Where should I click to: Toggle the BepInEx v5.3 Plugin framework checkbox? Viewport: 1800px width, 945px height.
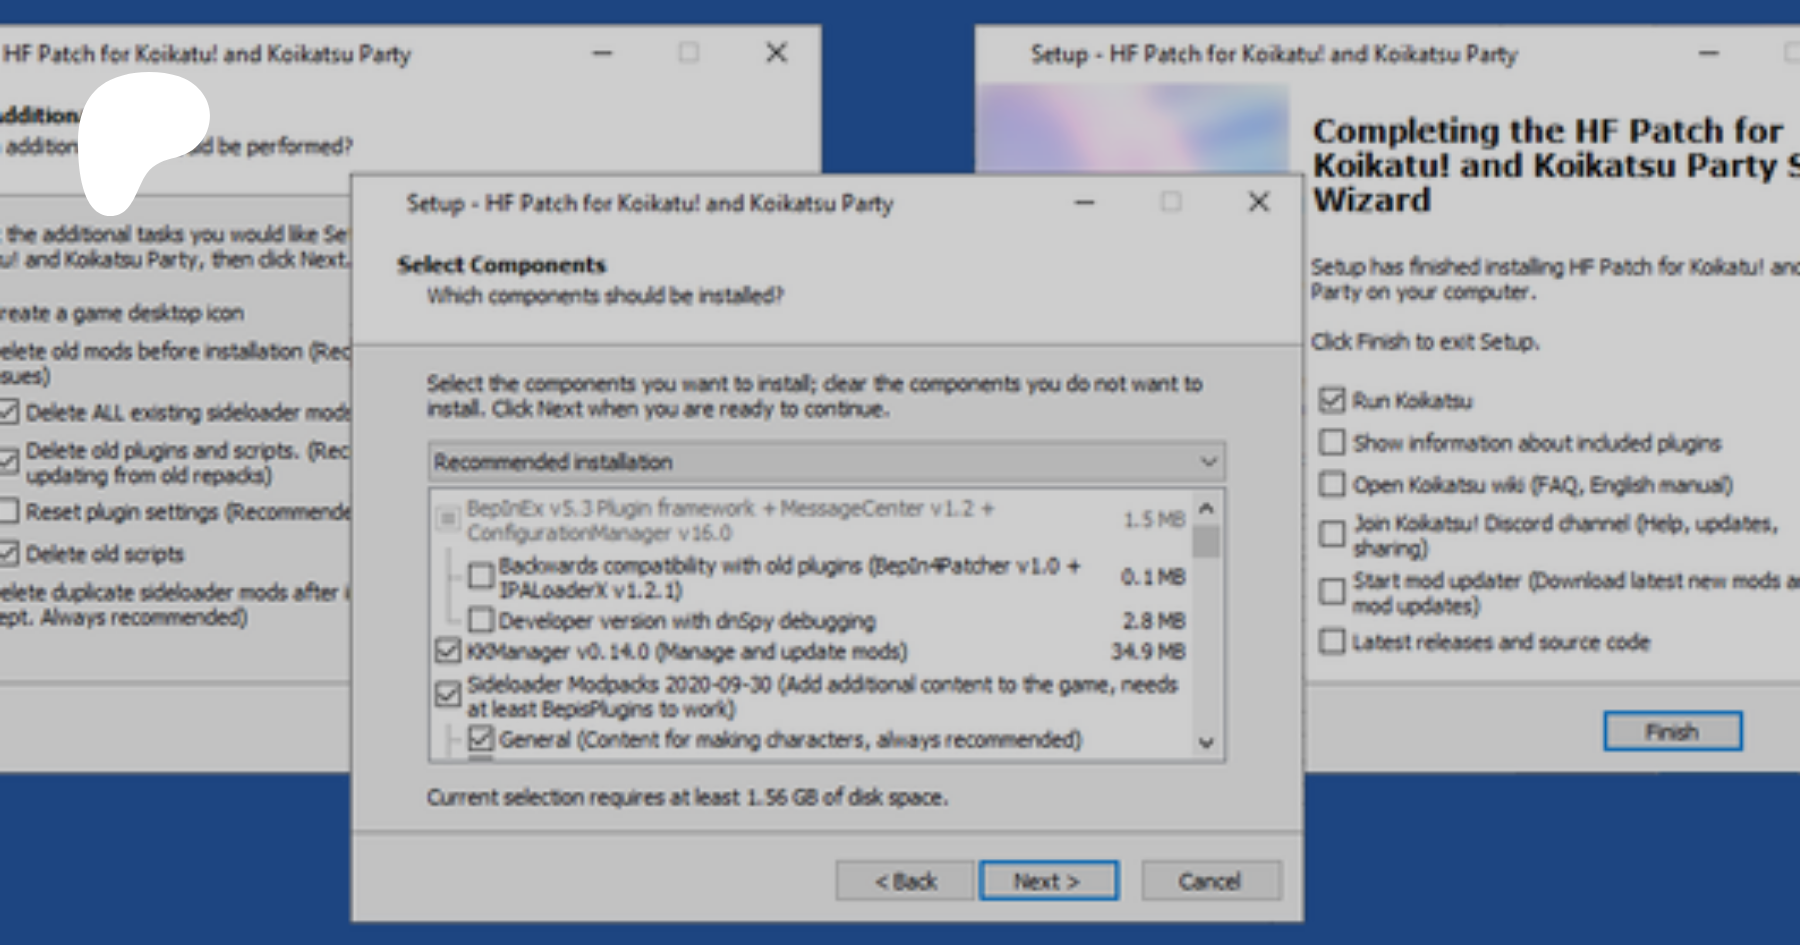click(447, 519)
